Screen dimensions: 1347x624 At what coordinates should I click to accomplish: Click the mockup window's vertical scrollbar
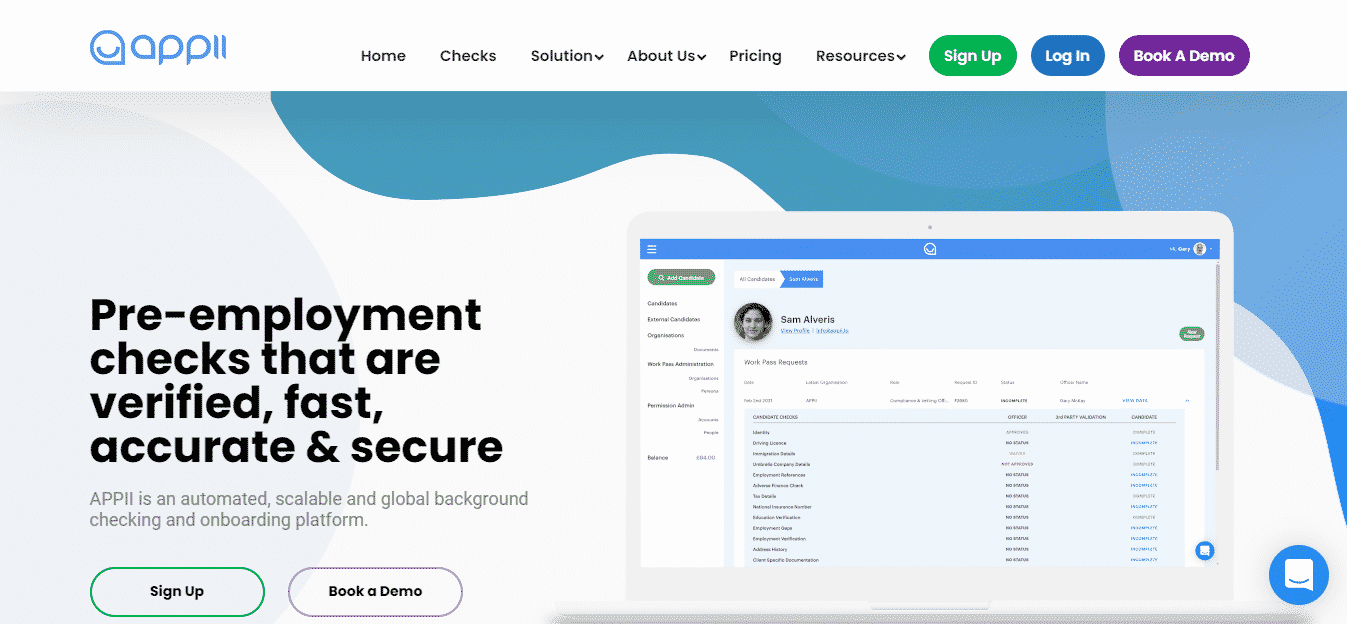[x=1217, y=367]
